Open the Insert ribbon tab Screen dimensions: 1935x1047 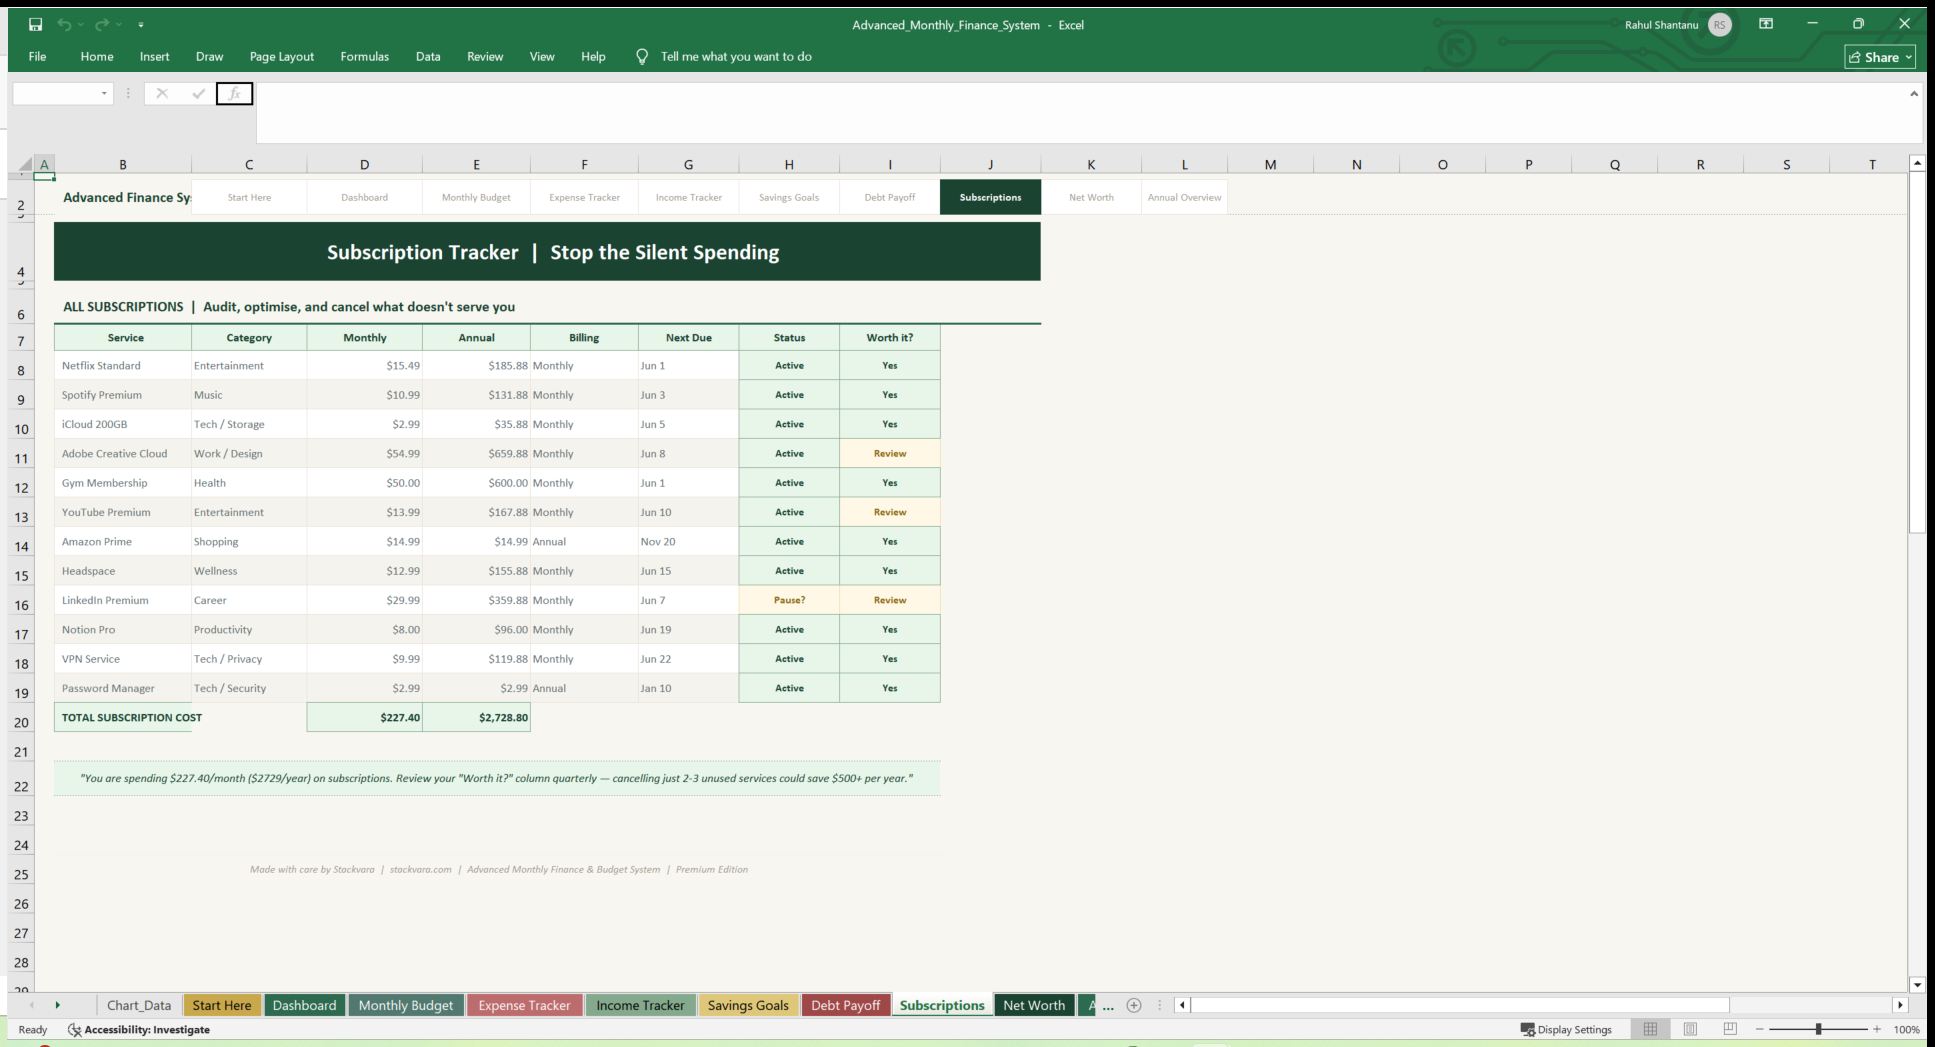point(154,57)
